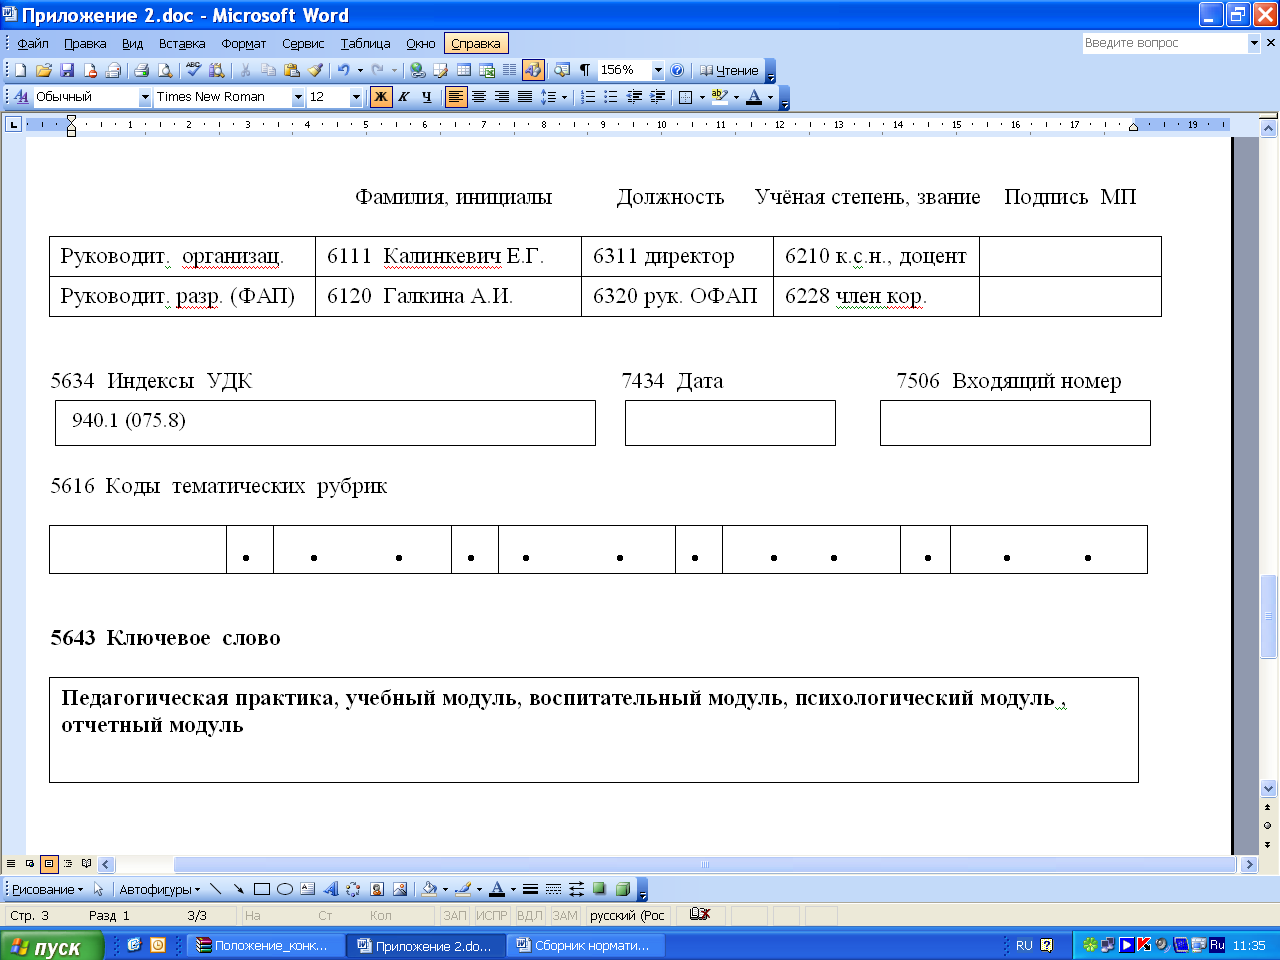1280x960 pixels.
Task: Open the Вставка menu
Action: [x=182, y=43]
